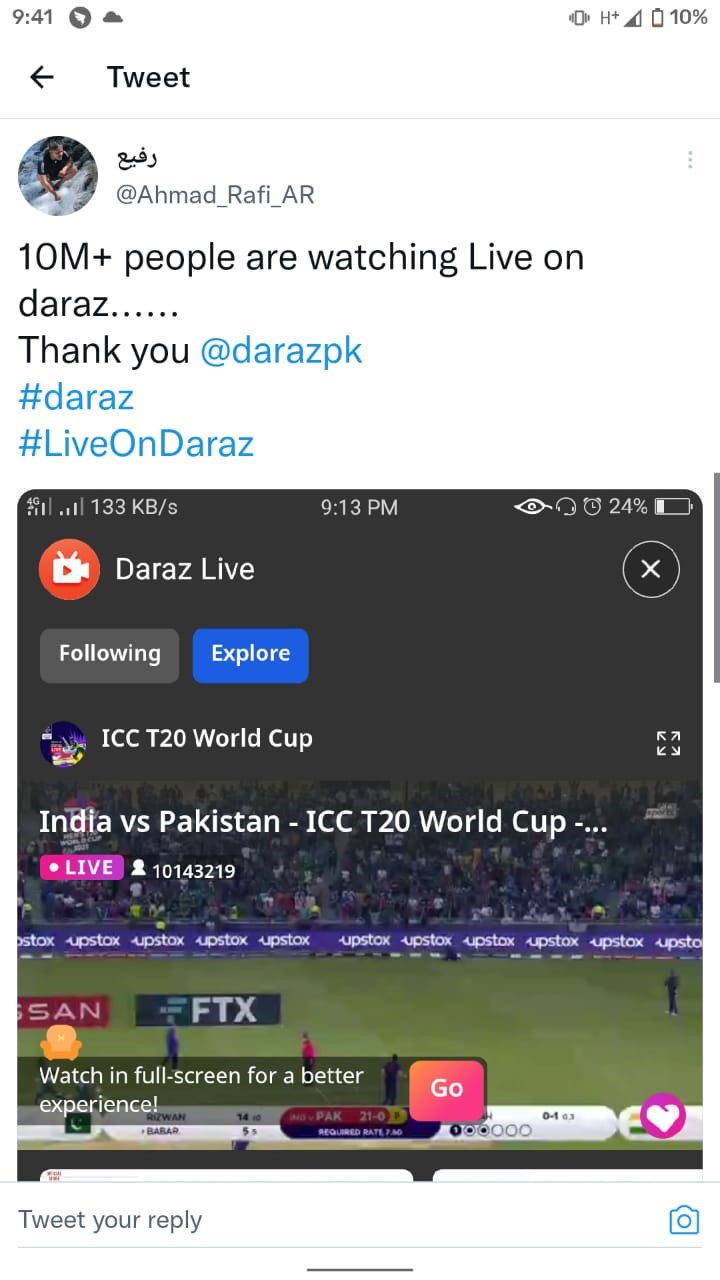Image resolution: width=720 pixels, height=1280 pixels.
Task: Switch to the Explore tab
Action: pos(250,655)
